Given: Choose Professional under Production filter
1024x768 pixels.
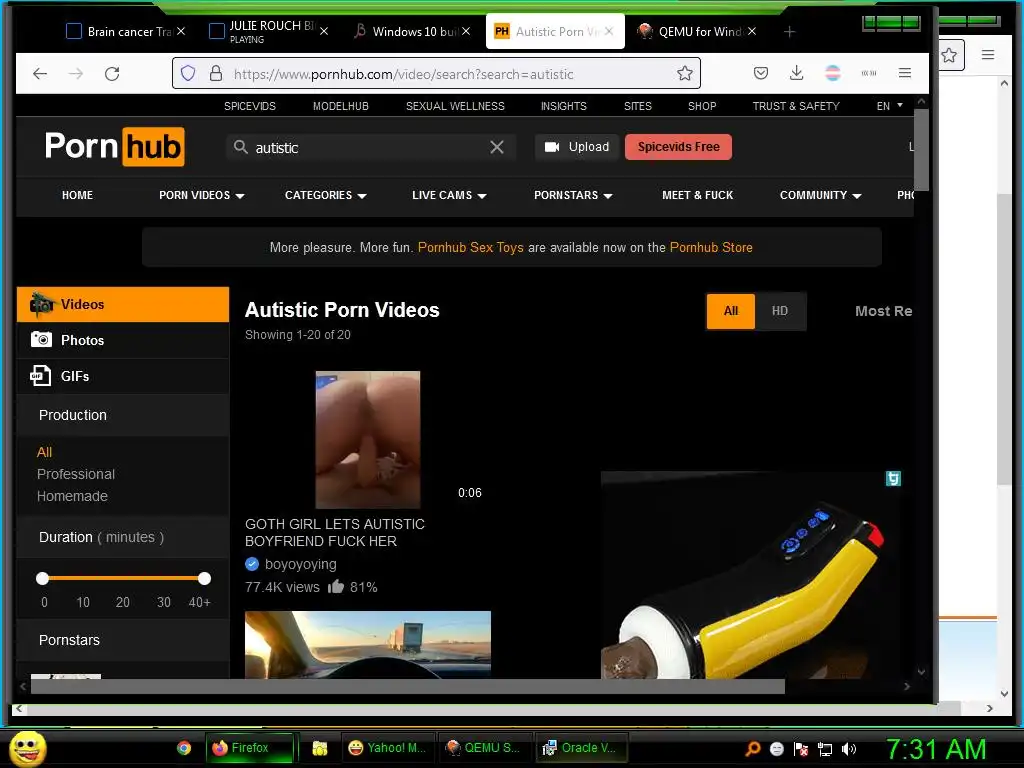Looking at the screenshot, I should pyautogui.click(x=76, y=474).
